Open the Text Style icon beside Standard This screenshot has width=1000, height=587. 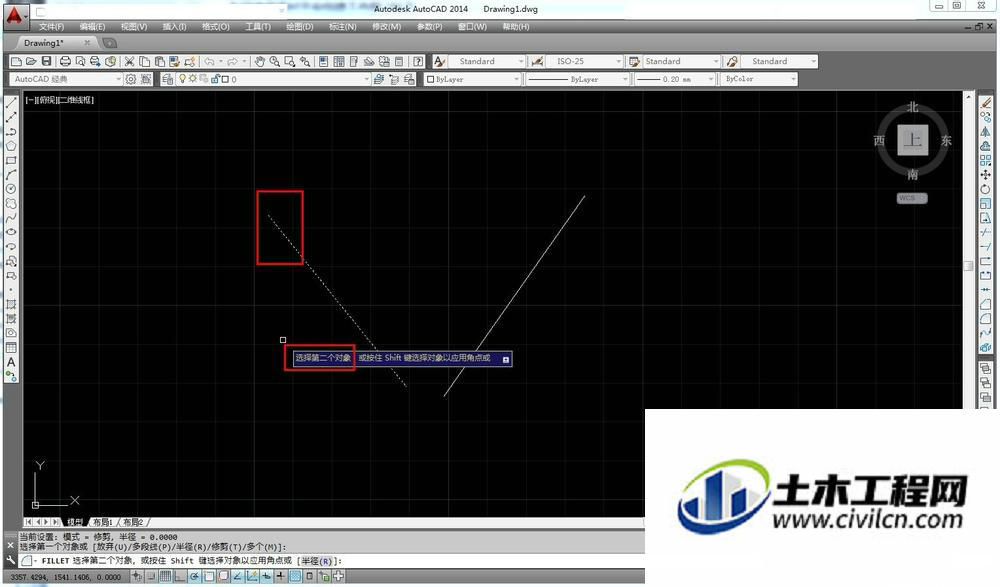[439, 61]
